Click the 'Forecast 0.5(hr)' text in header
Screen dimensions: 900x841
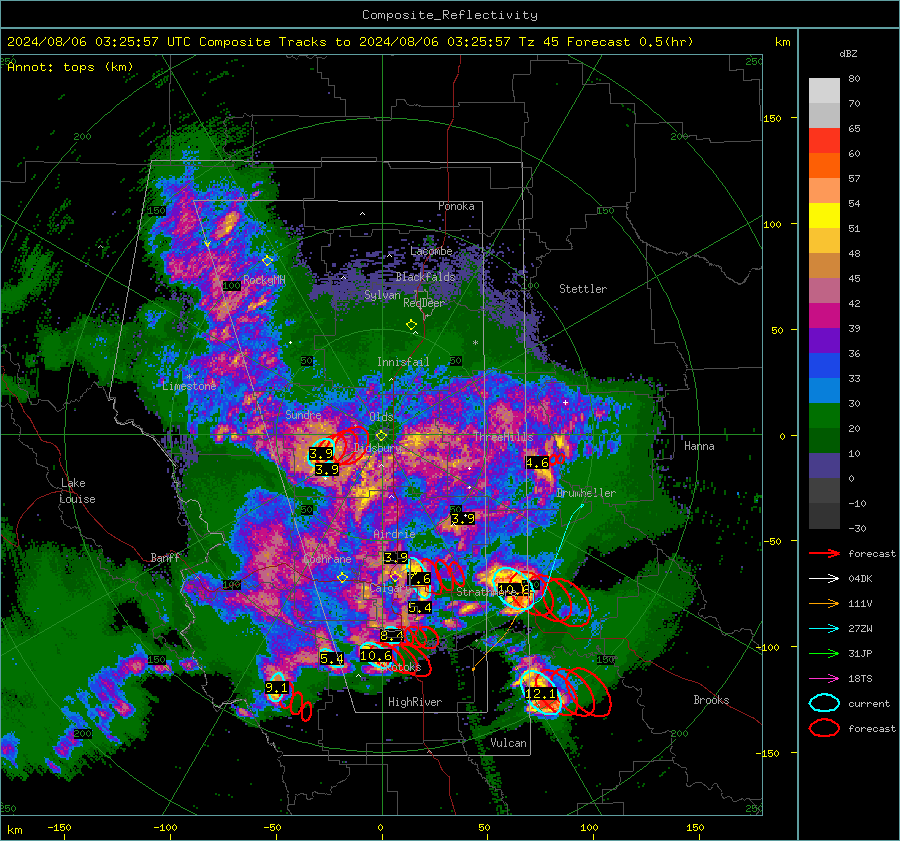(x=630, y=42)
